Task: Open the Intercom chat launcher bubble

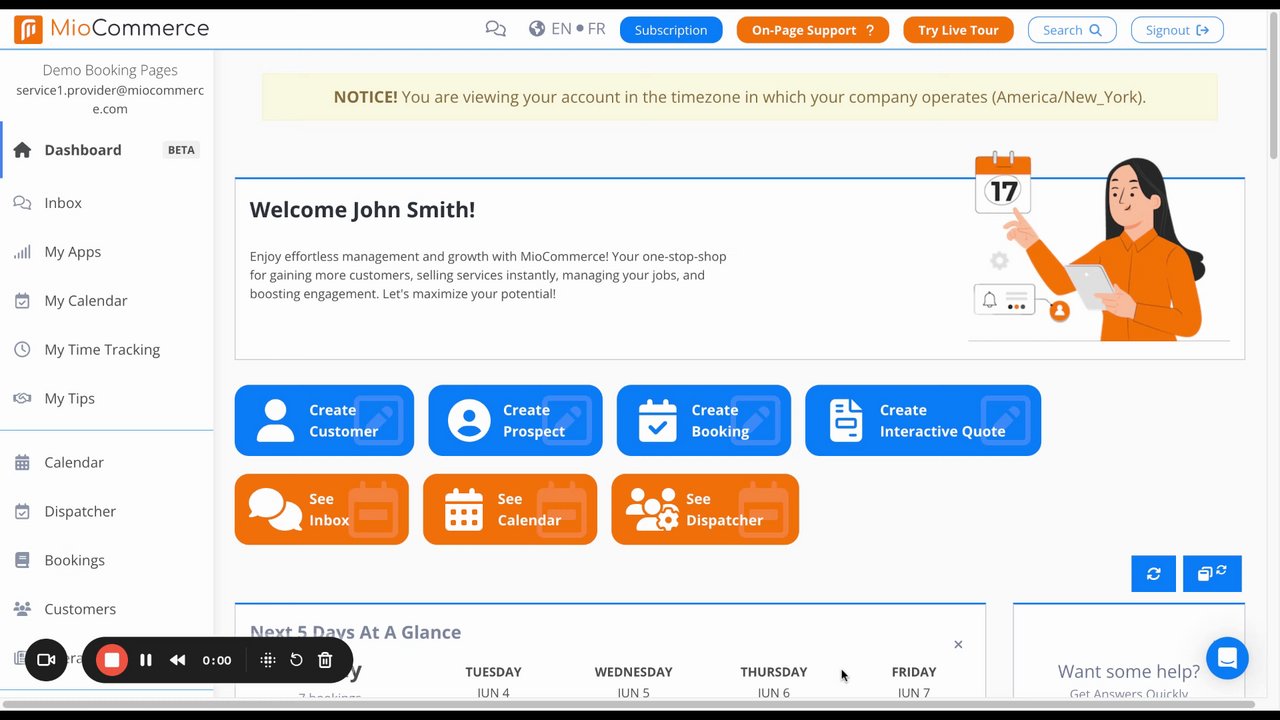Action: coord(1227,658)
